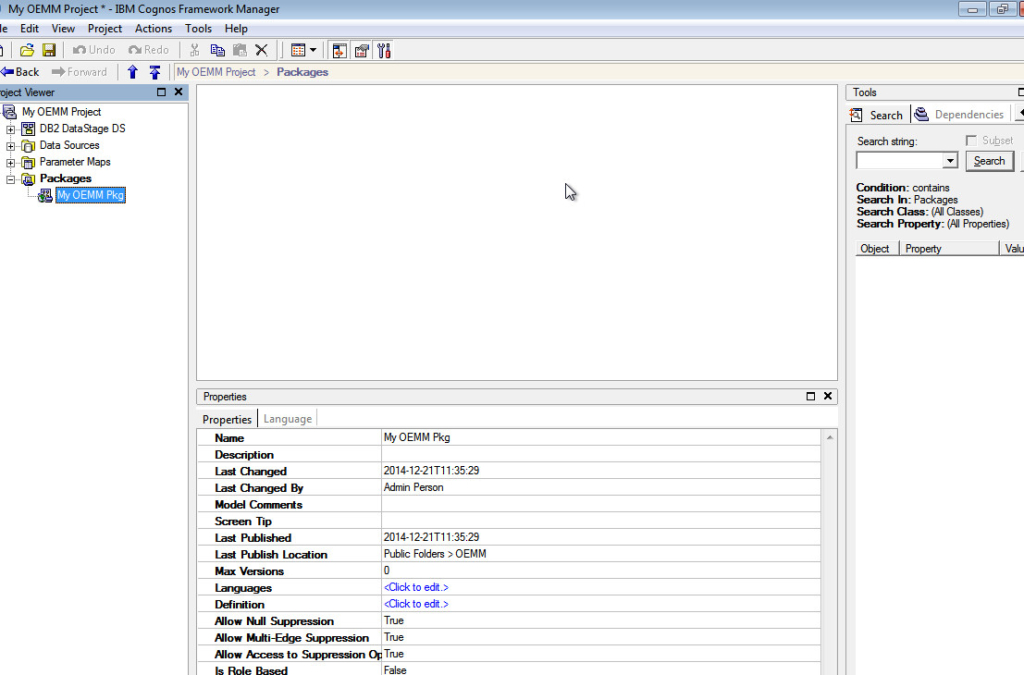
Task: Select the Packages folder label
Action: (65, 178)
